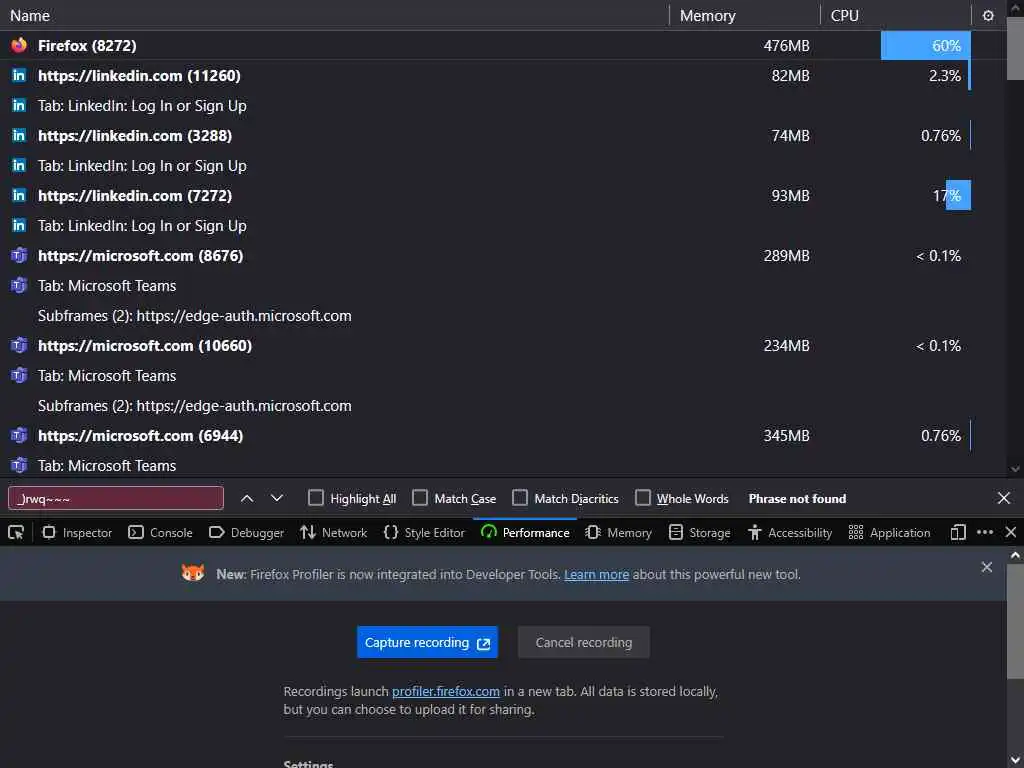
Task: Click scroll-down arrow of process list scrollbar
Action: pyautogui.click(x=1015, y=469)
